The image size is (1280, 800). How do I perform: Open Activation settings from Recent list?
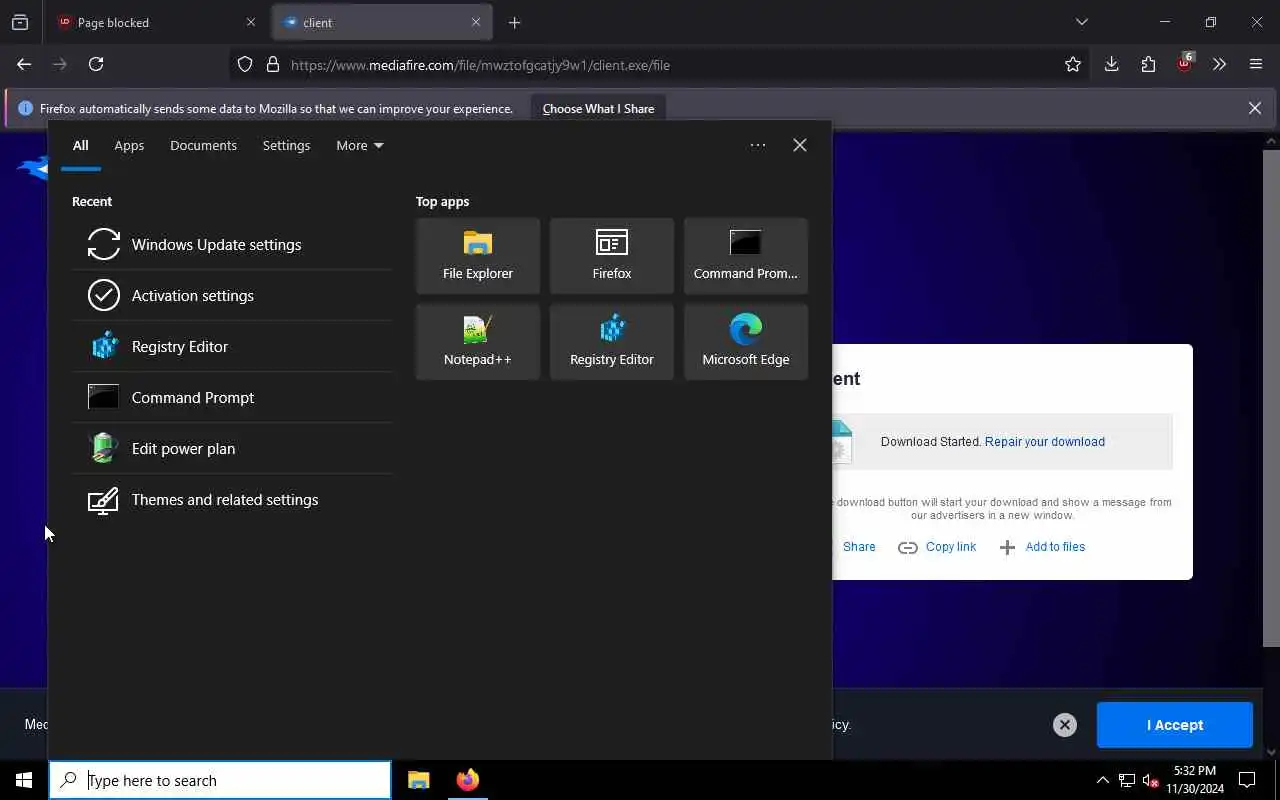232,295
